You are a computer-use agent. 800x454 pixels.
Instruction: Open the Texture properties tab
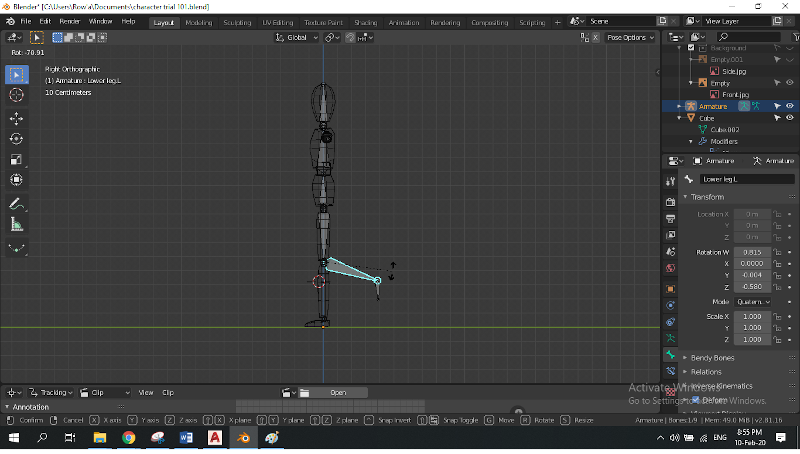point(670,392)
